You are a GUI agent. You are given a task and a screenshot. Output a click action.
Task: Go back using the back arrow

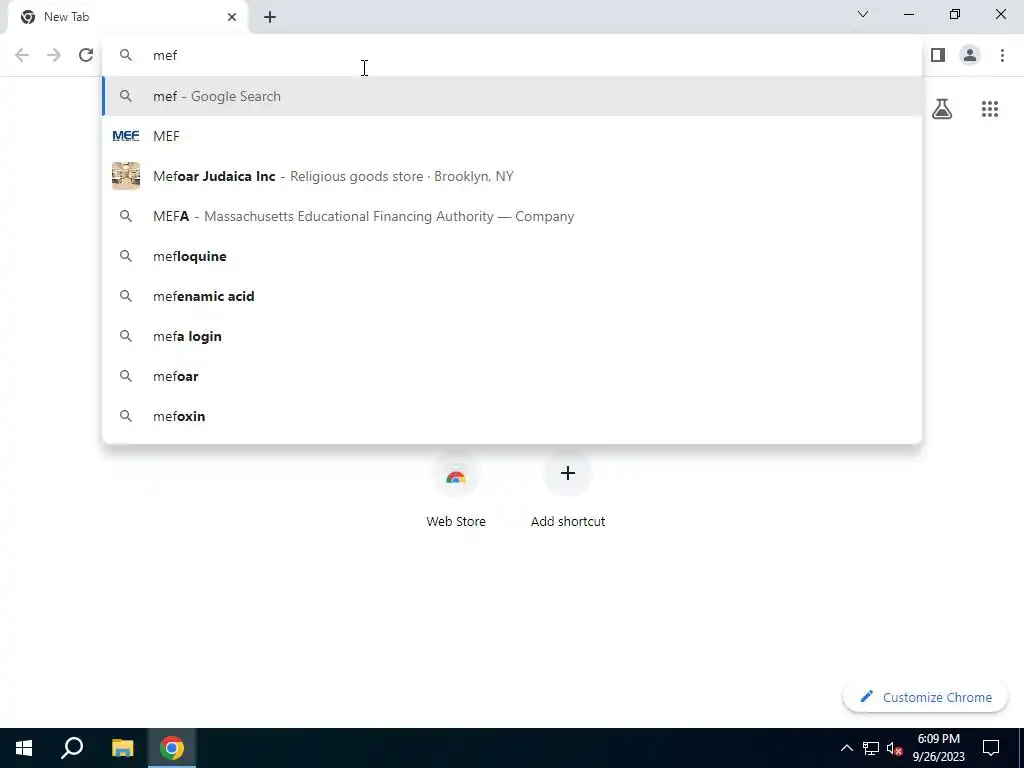(22, 55)
